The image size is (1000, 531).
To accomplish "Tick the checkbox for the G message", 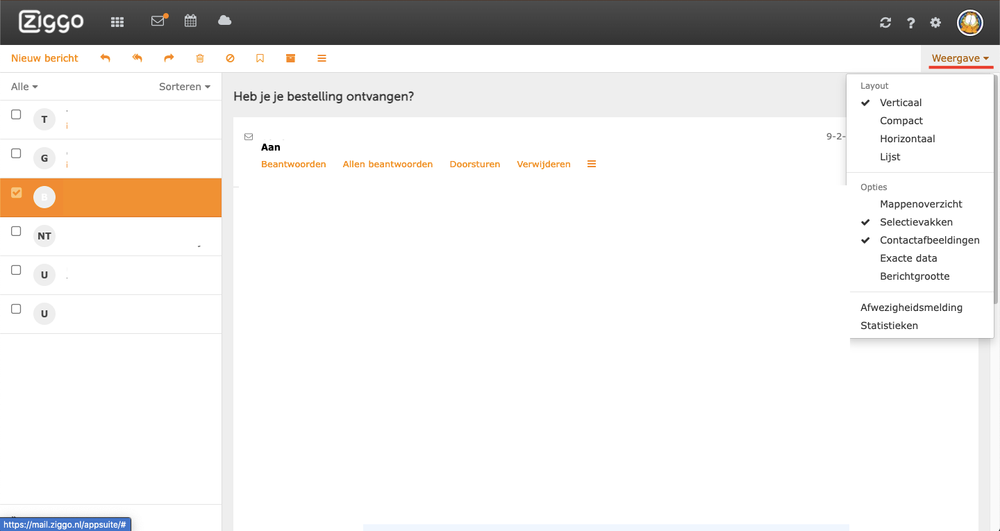I will coord(17,154).
